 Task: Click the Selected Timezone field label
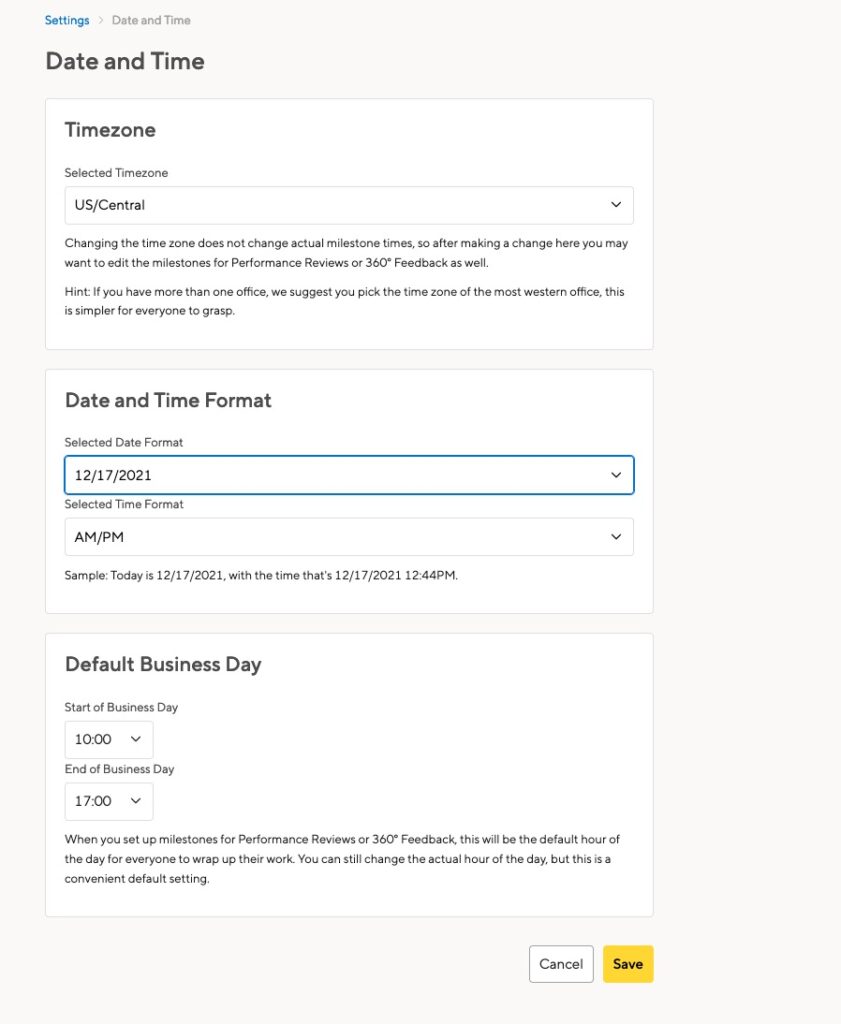pos(116,173)
